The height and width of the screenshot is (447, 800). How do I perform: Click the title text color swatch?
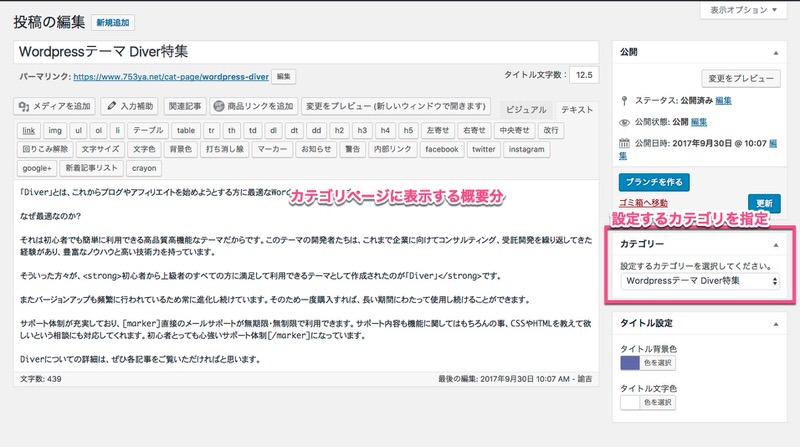click(630, 403)
